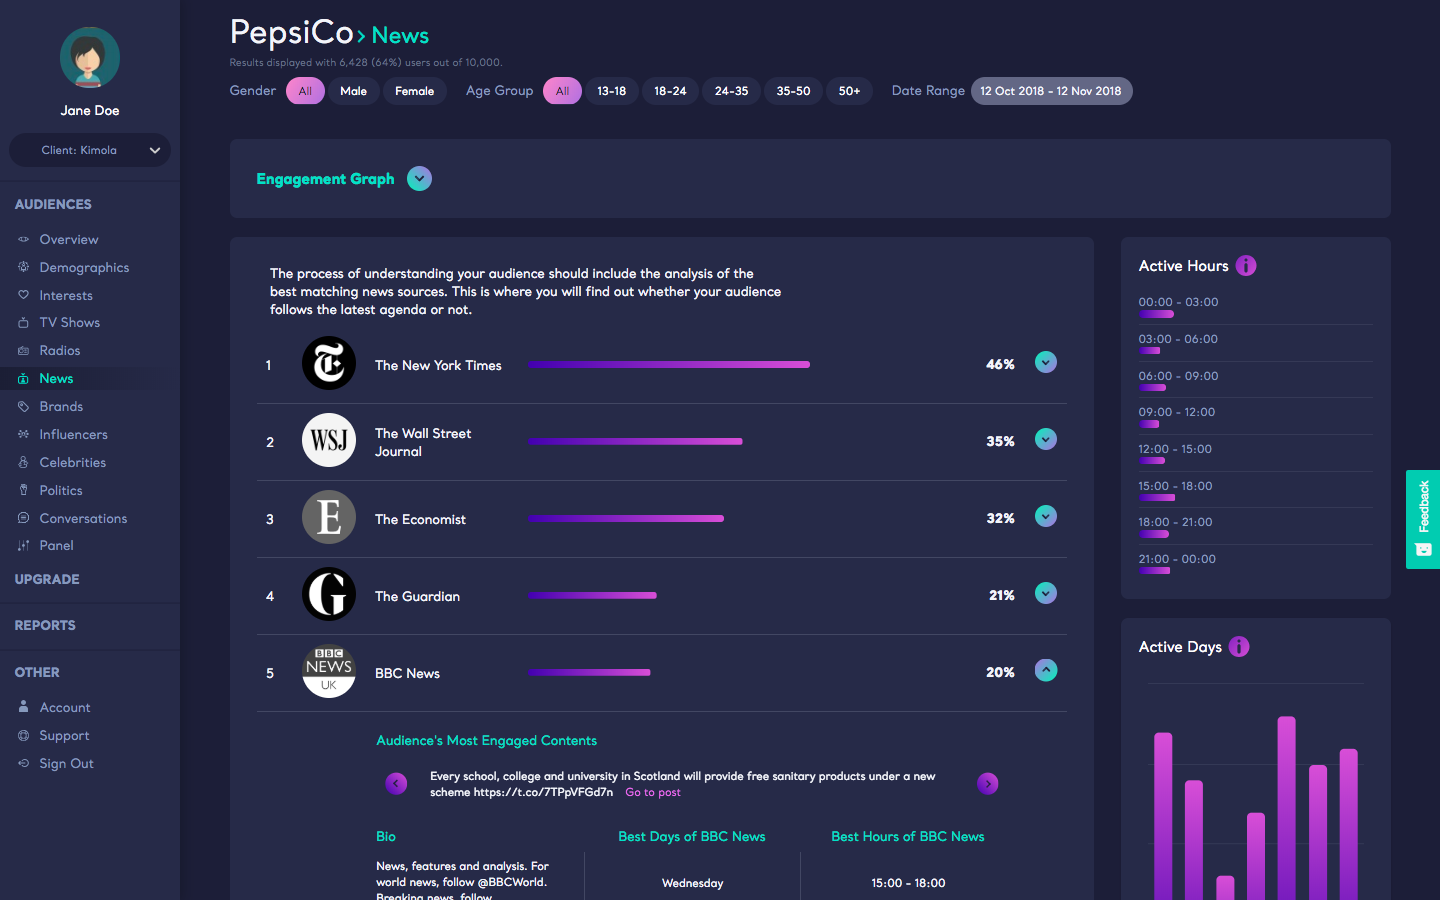Click the Account person icon
Image resolution: width=1440 pixels, height=900 pixels.
[x=23, y=707]
